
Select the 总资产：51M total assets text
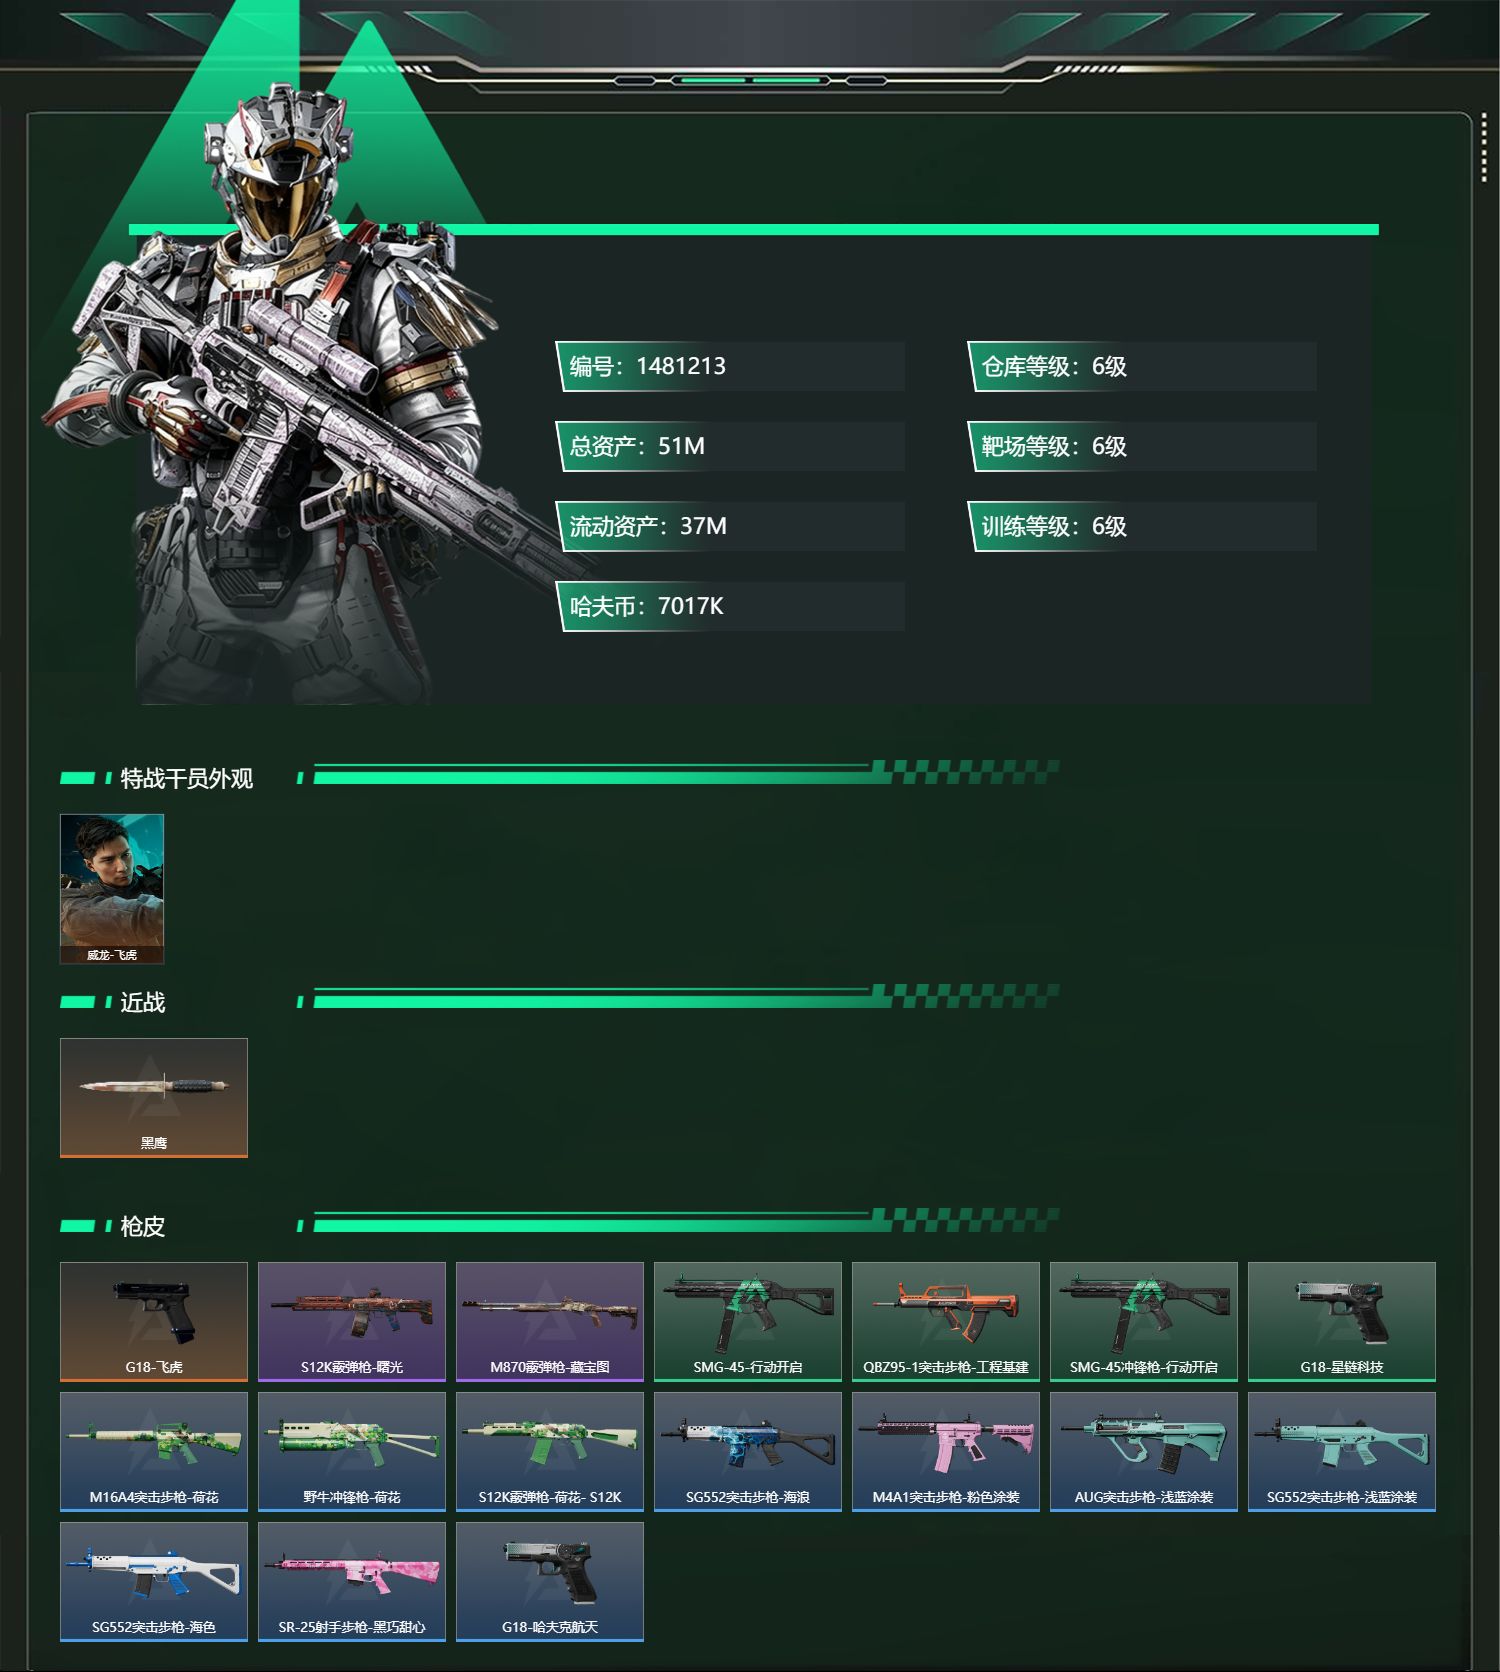point(637,446)
